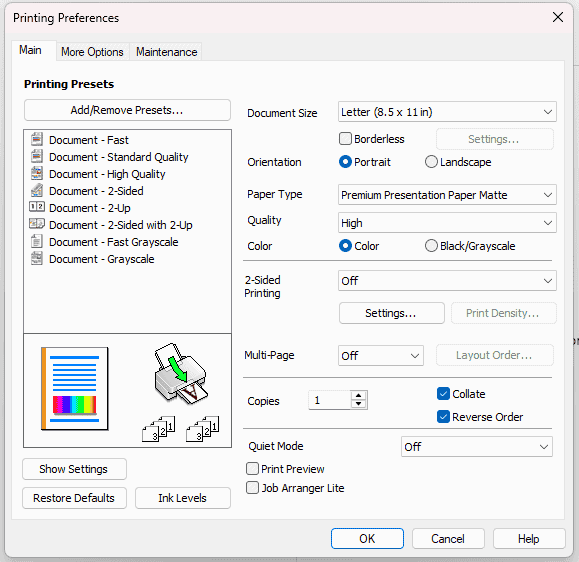Select the Color radio button
The image size is (579, 562).
[345, 246]
